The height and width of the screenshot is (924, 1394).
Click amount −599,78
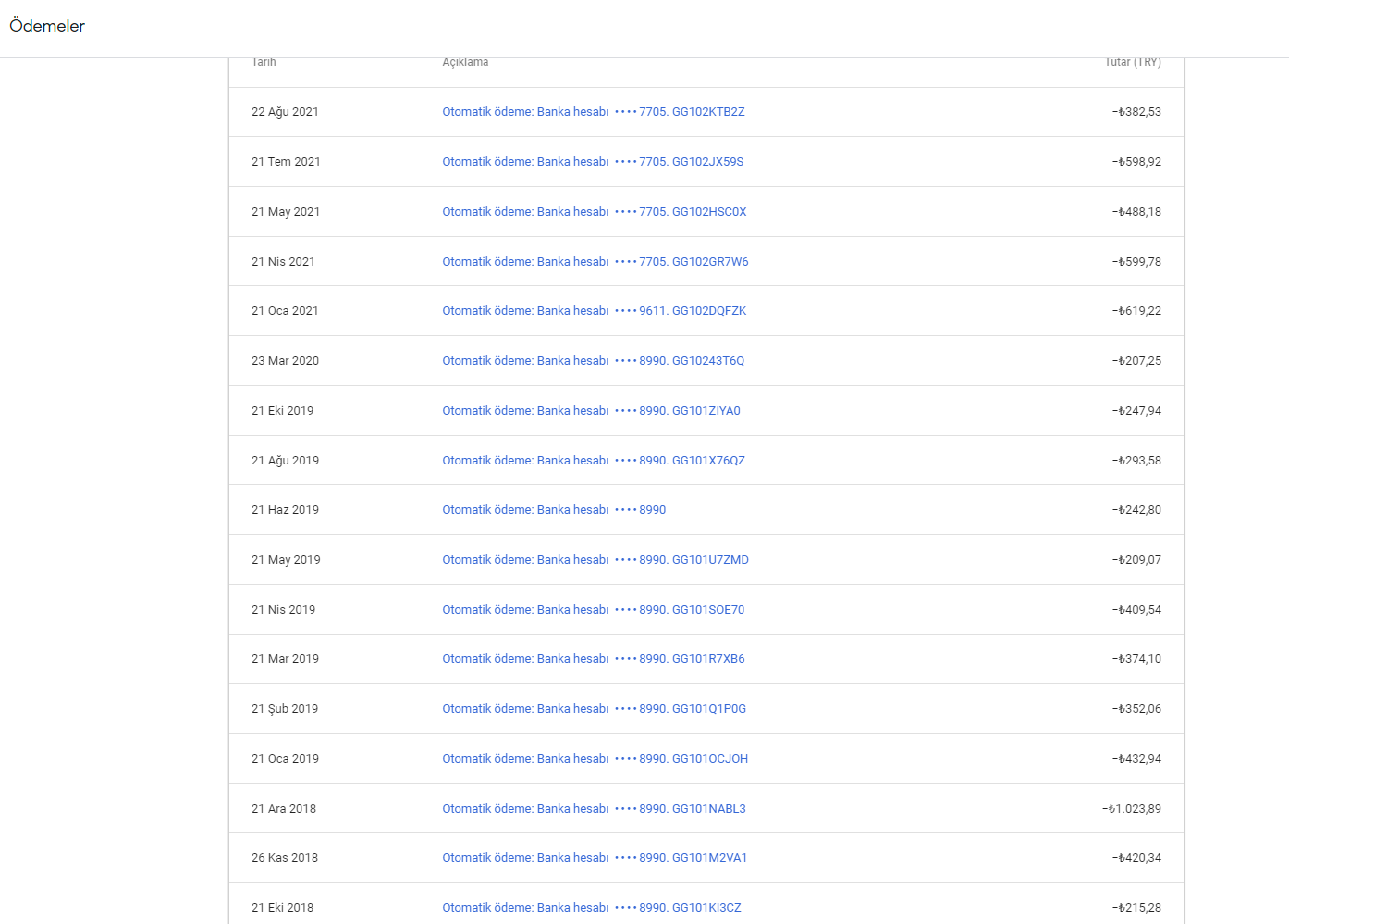(x=1136, y=262)
